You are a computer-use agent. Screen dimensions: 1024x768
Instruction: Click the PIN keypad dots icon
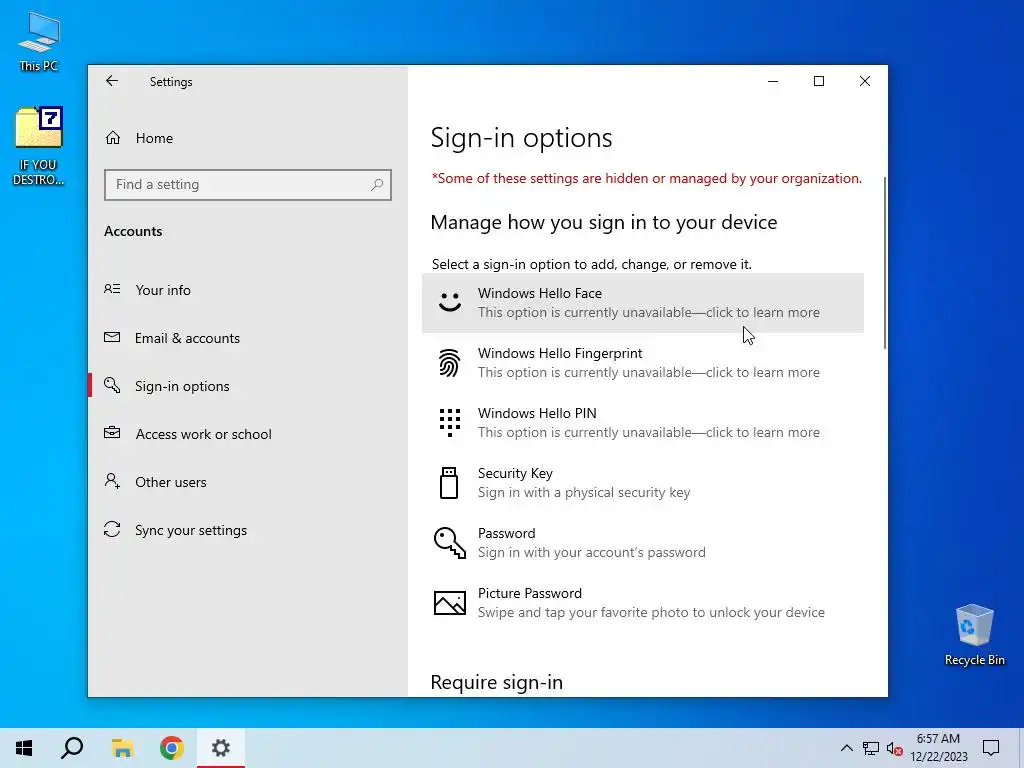click(449, 423)
